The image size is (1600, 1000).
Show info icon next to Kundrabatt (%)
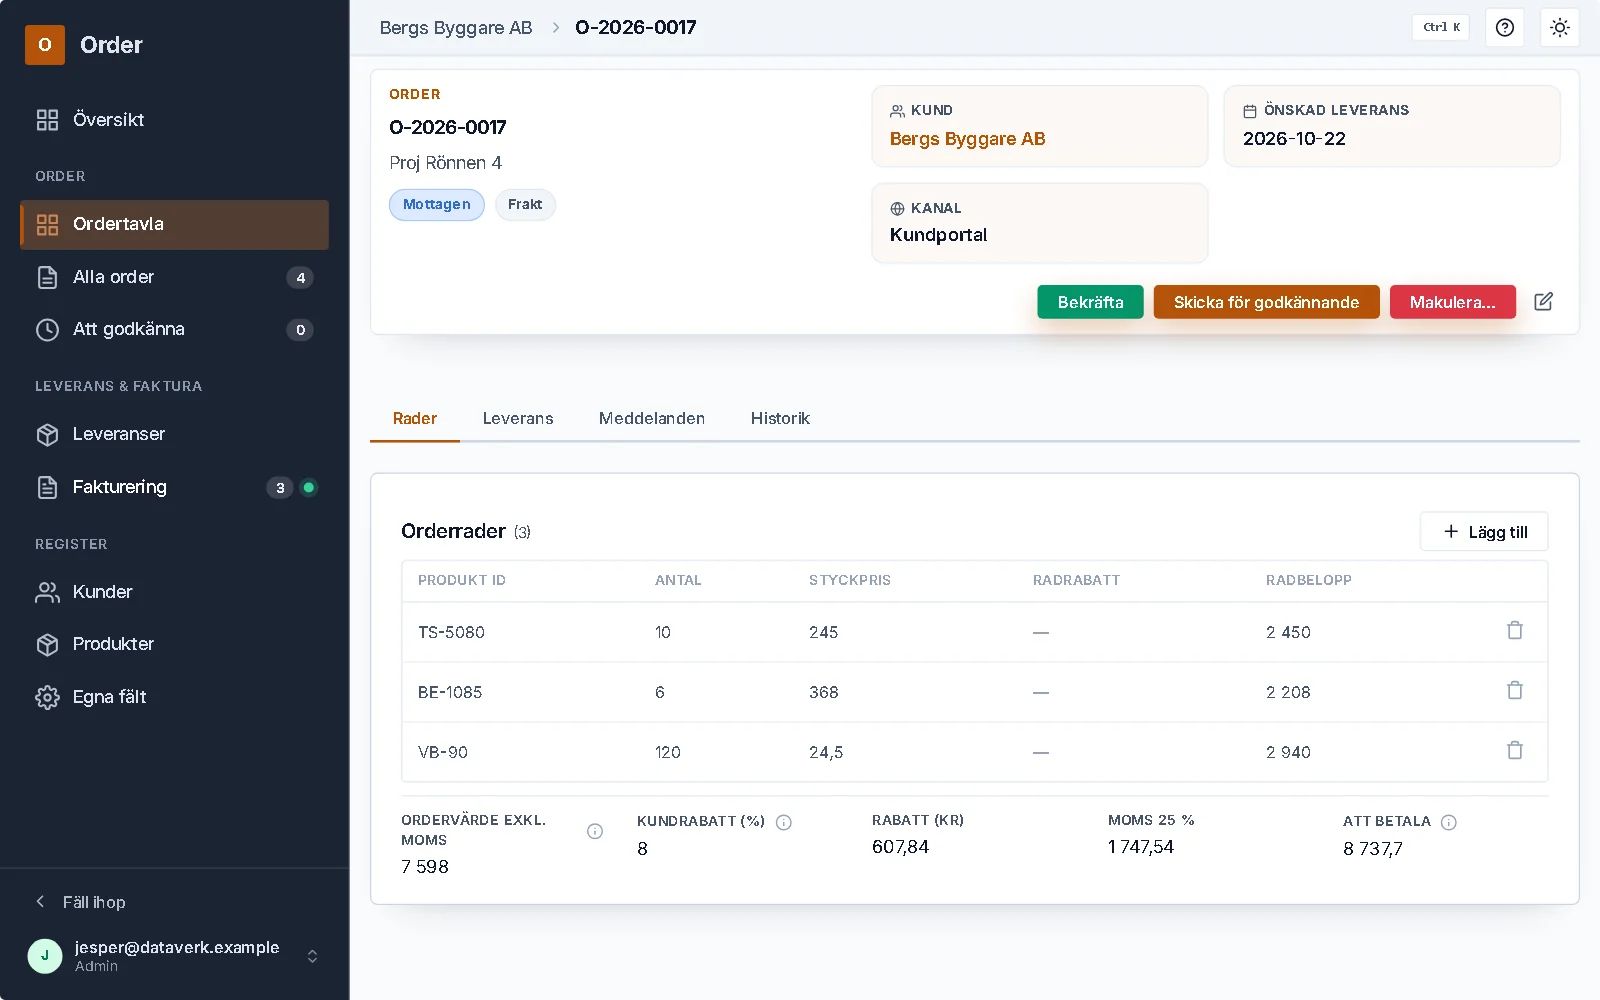point(784,822)
